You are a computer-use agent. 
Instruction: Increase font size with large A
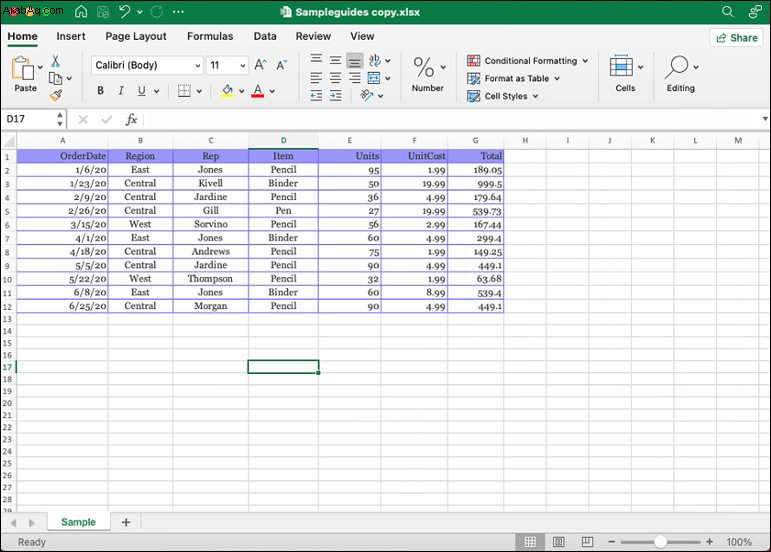click(260, 64)
